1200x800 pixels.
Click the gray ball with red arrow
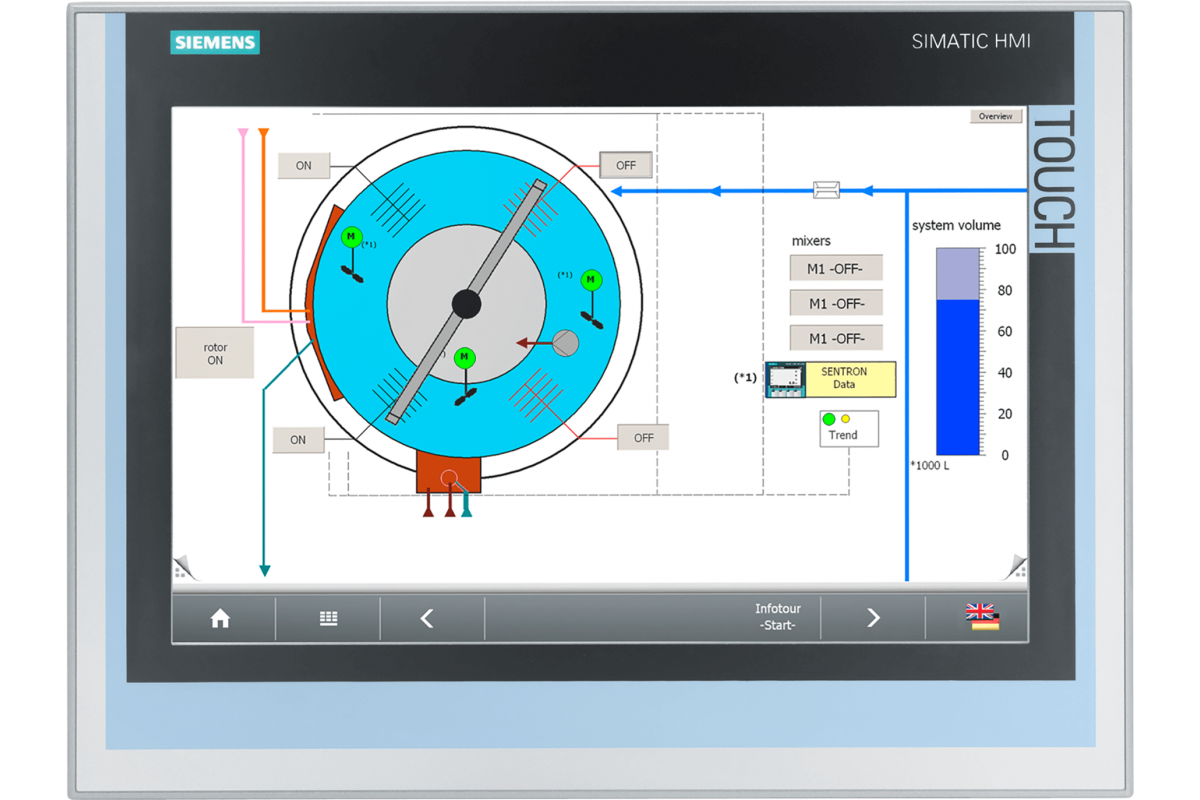[565, 343]
